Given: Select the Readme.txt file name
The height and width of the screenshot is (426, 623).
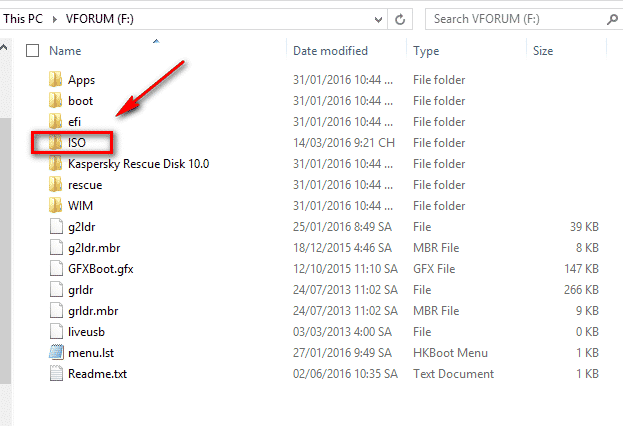Looking at the screenshot, I should (97, 374).
